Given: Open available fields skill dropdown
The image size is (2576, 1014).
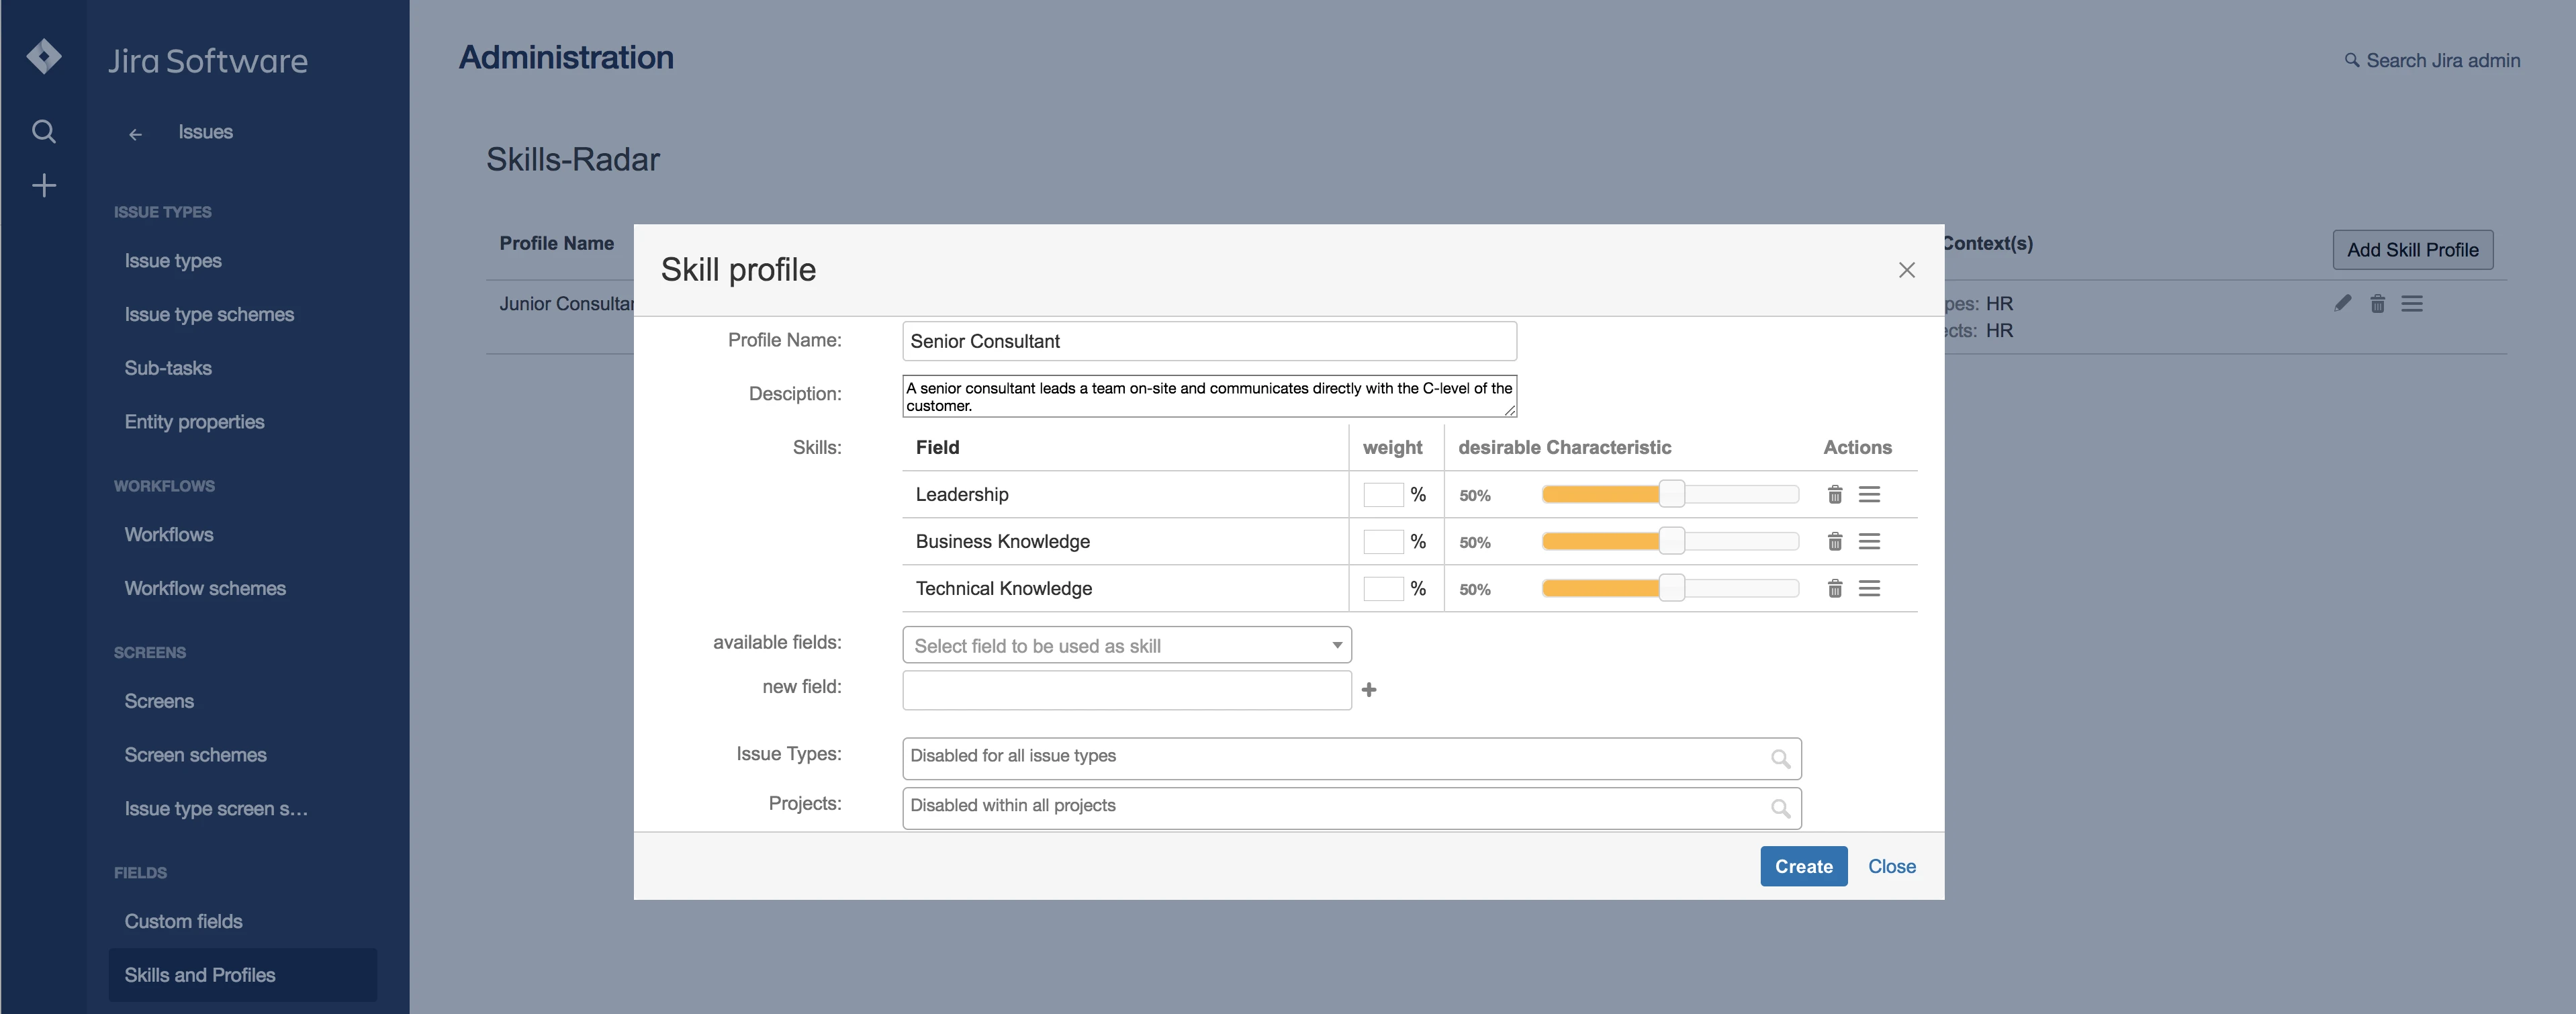Looking at the screenshot, I should [1126, 645].
